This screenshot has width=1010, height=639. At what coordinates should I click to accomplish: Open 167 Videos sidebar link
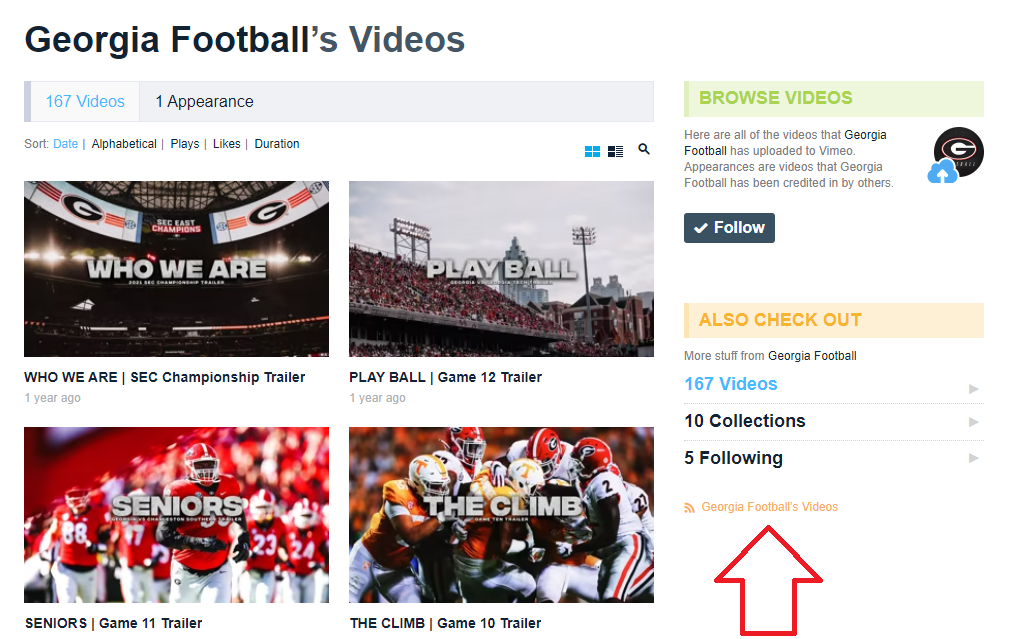(x=730, y=384)
